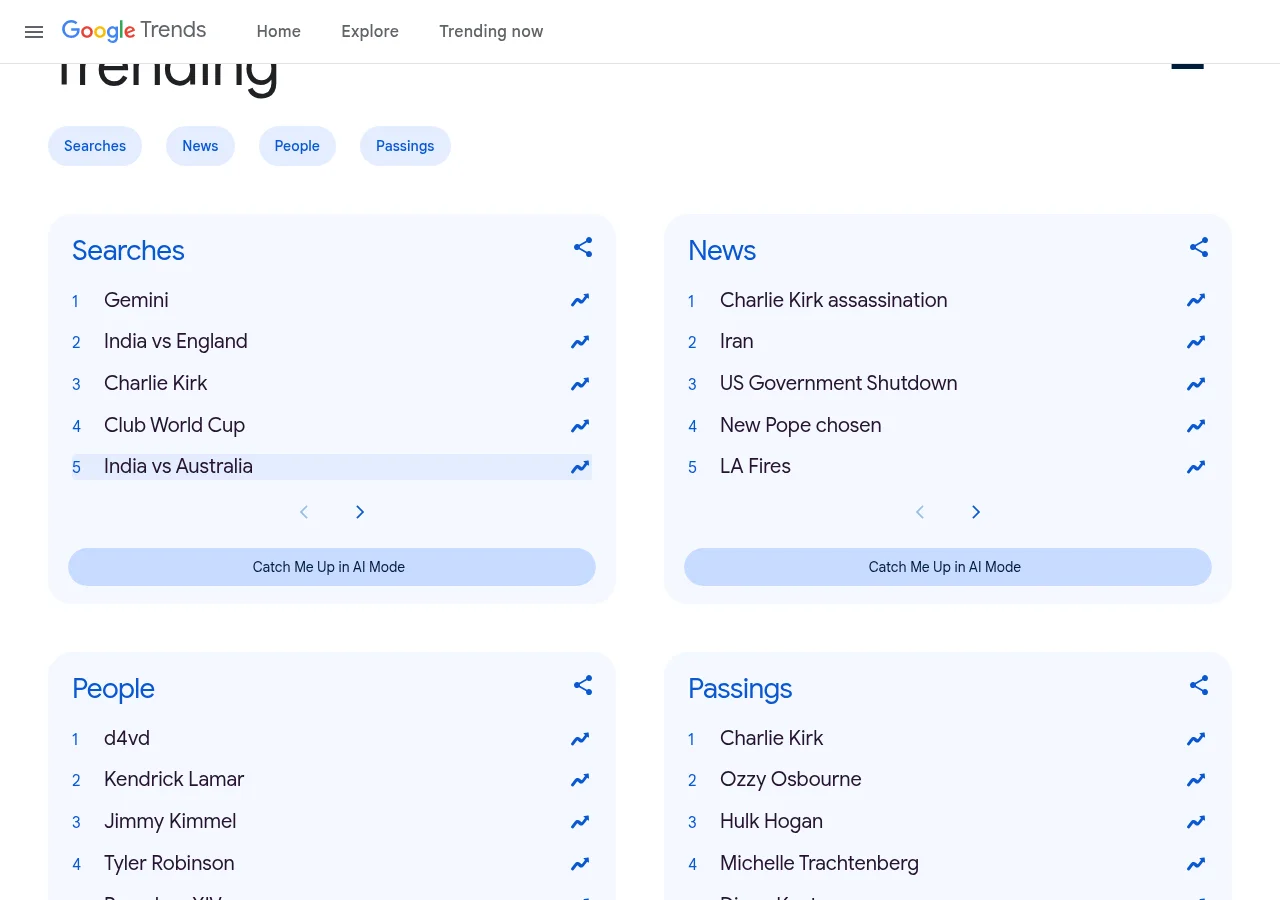The image size is (1280, 900).
Task: Click the Google Trends logo
Action: point(134,31)
